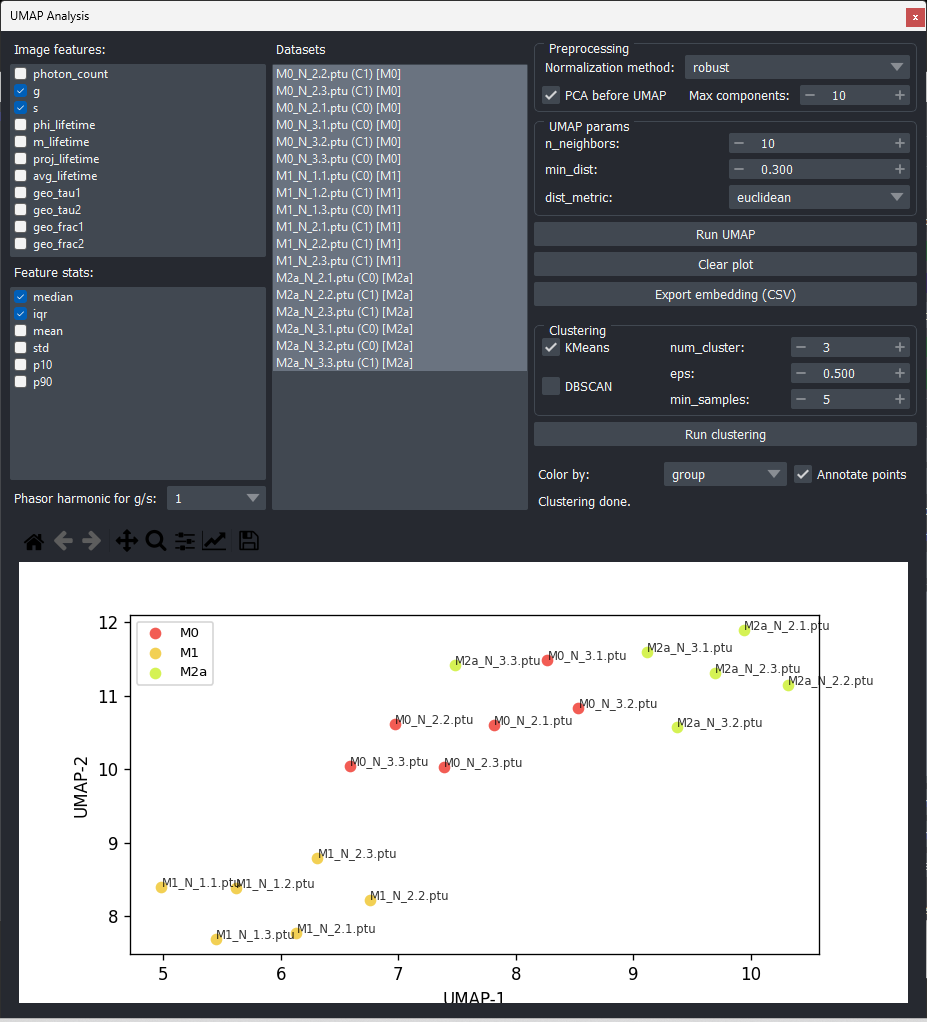Enable DBSCAN clustering
This screenshot has width=927, height=1022.
click(551, 386)
